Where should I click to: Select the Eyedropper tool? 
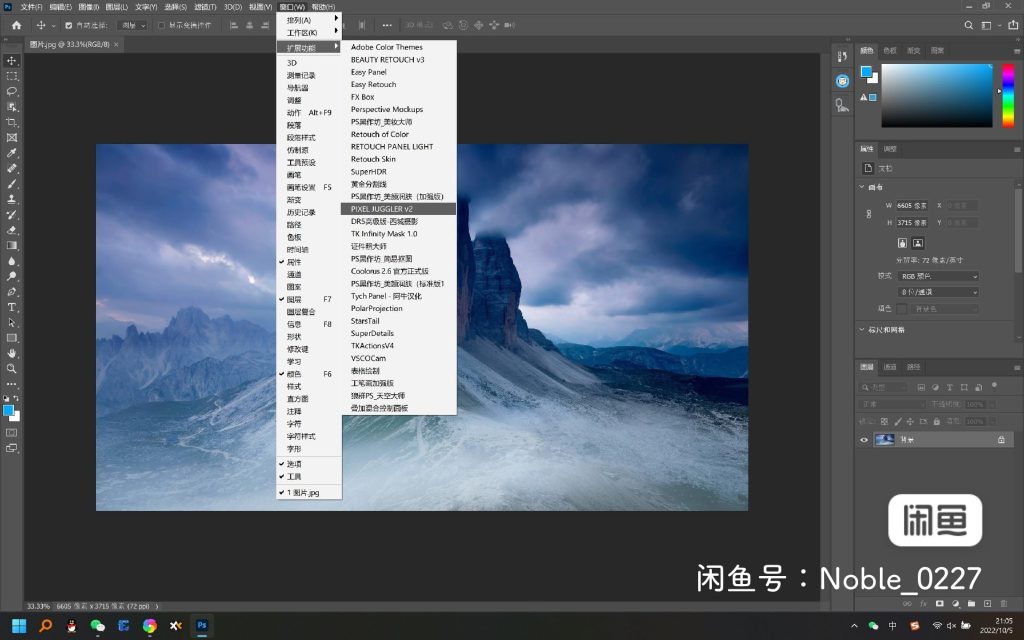12,153
